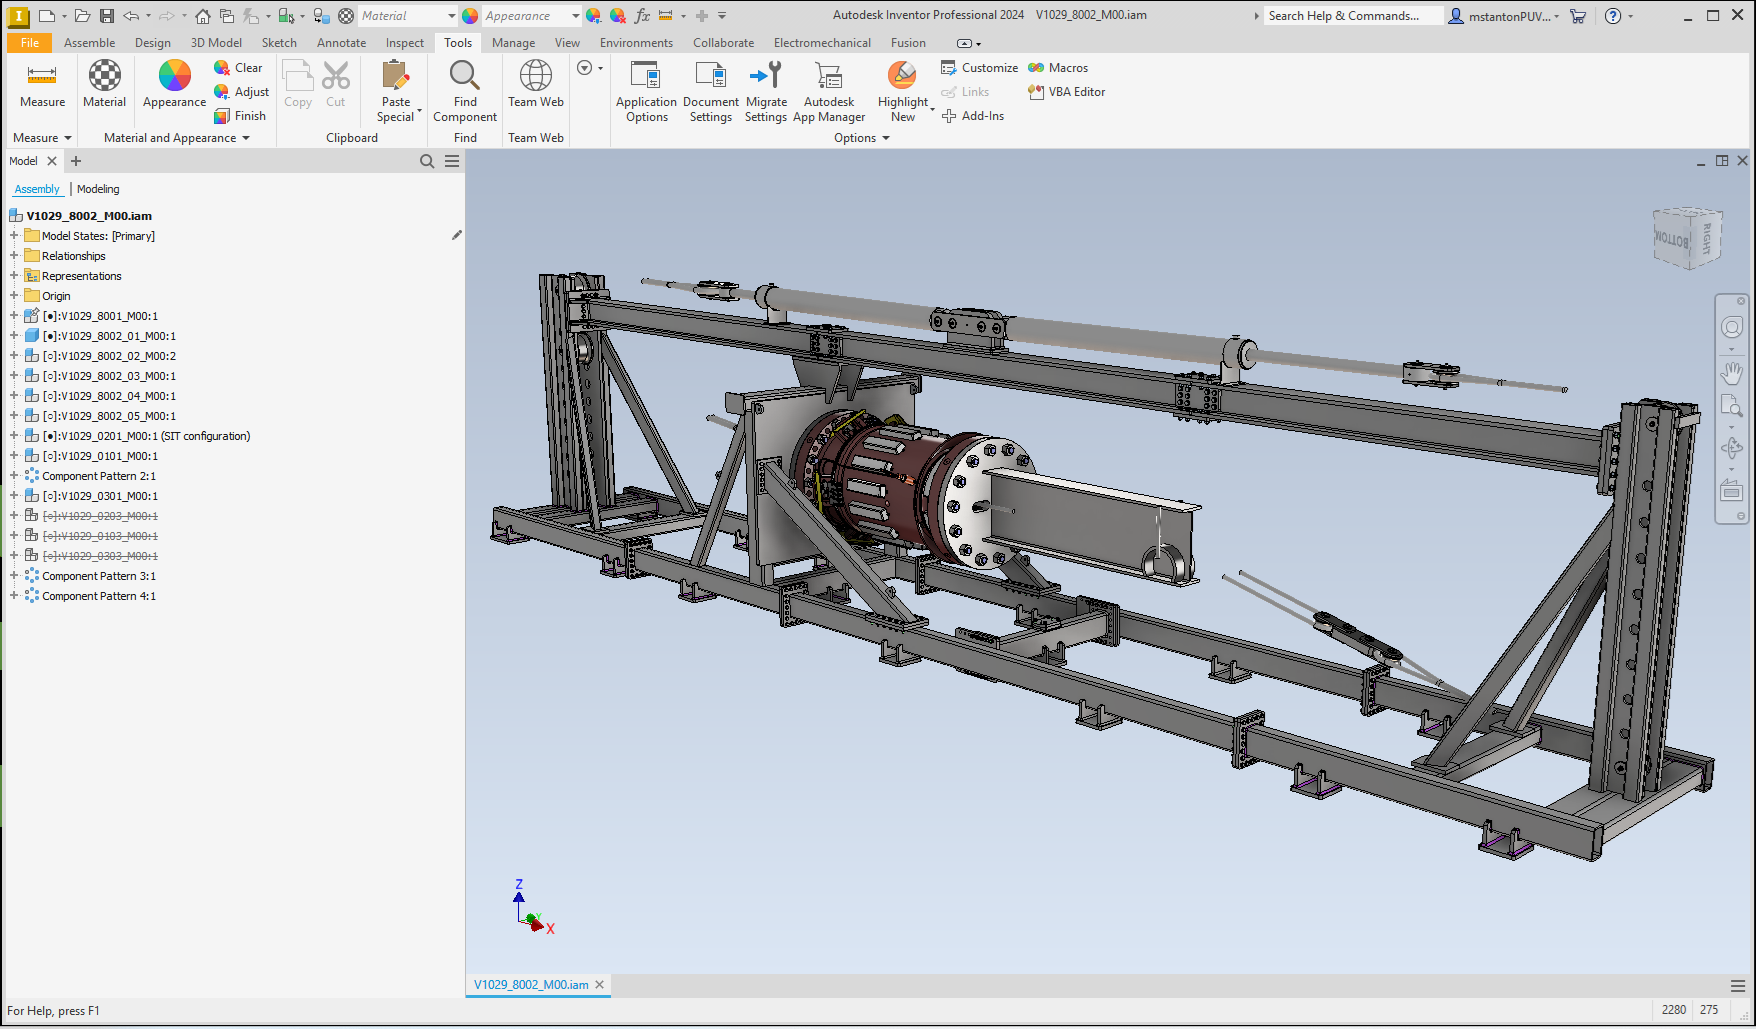The height and width of the screenshot is (1029, 1756).
Task: Add a new browser panel tab
Action: [76, 161]
